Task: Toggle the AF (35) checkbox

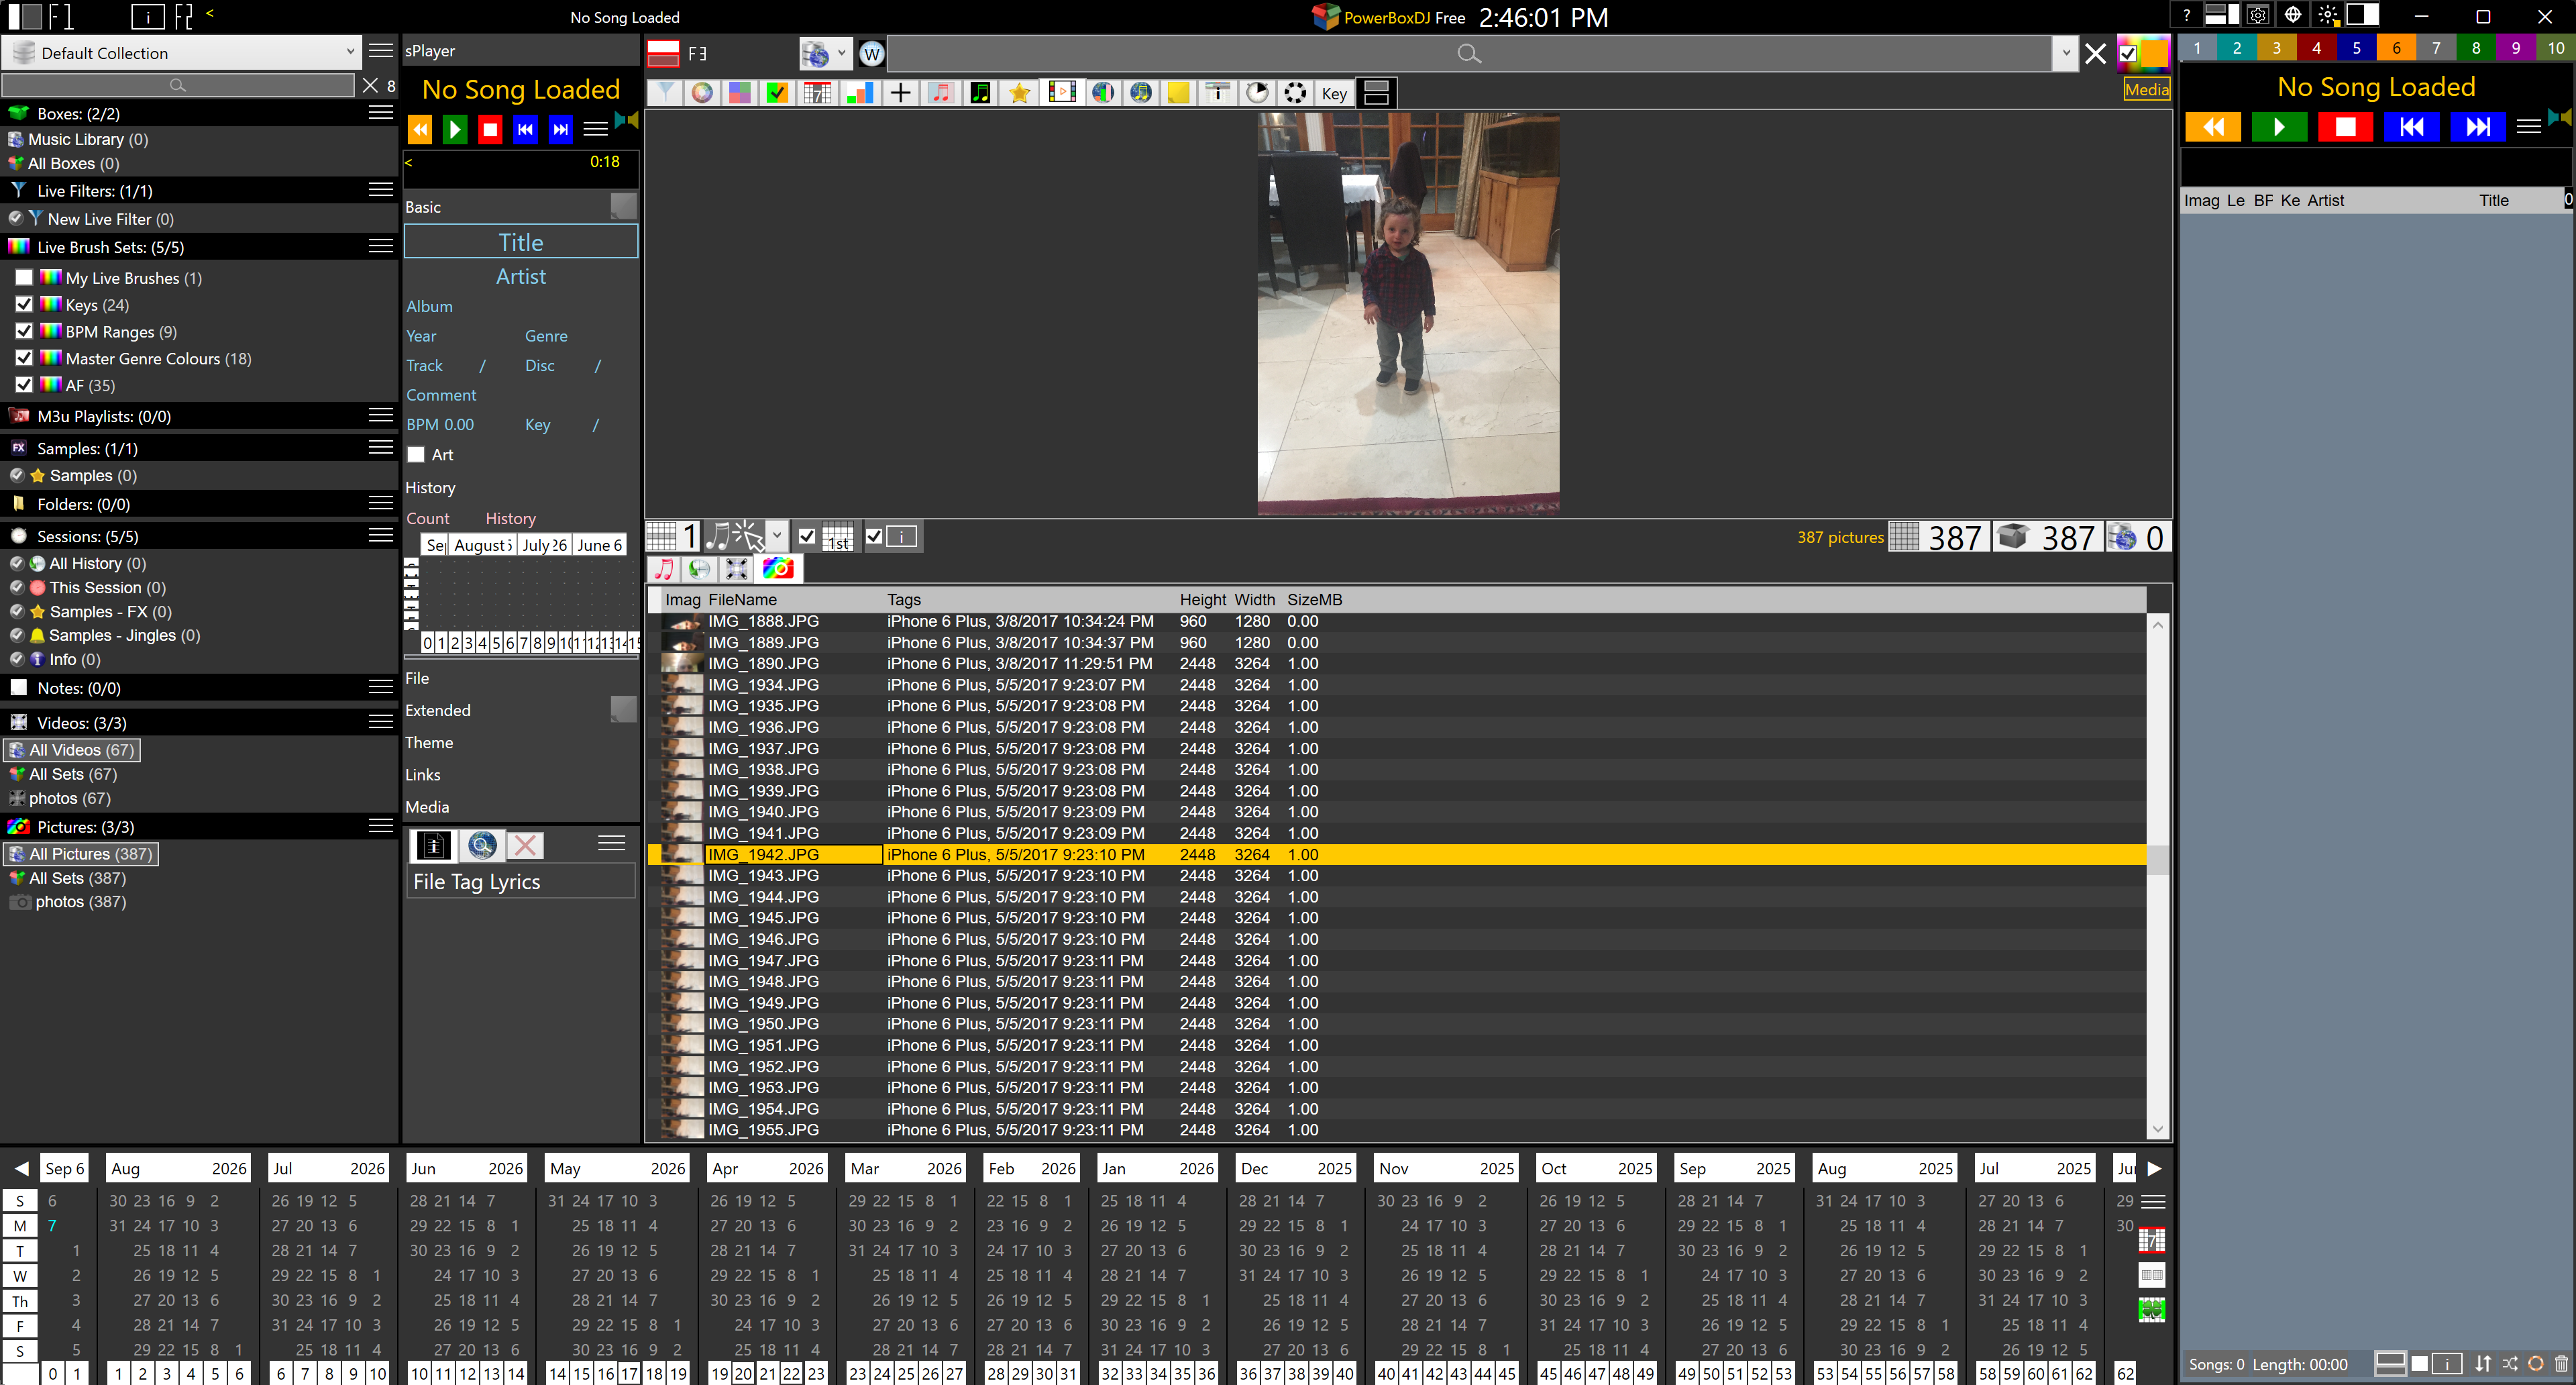Action: tap(24, 384)
